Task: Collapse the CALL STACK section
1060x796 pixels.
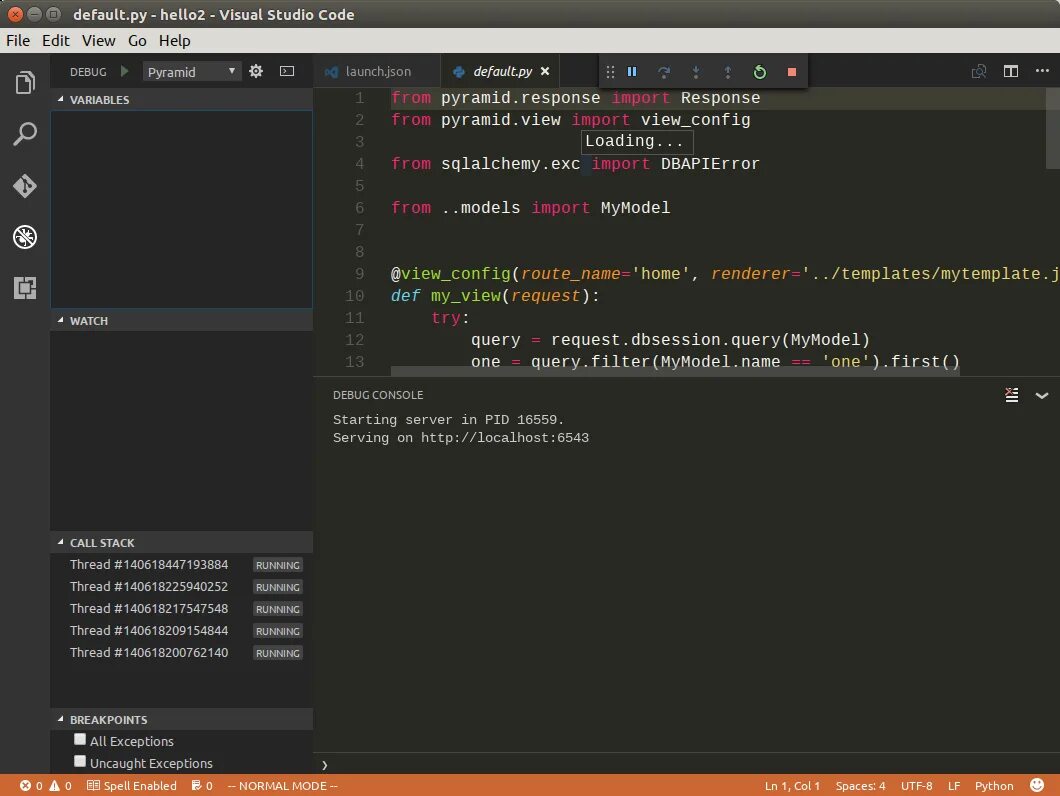Action: [x=181, y=542]
